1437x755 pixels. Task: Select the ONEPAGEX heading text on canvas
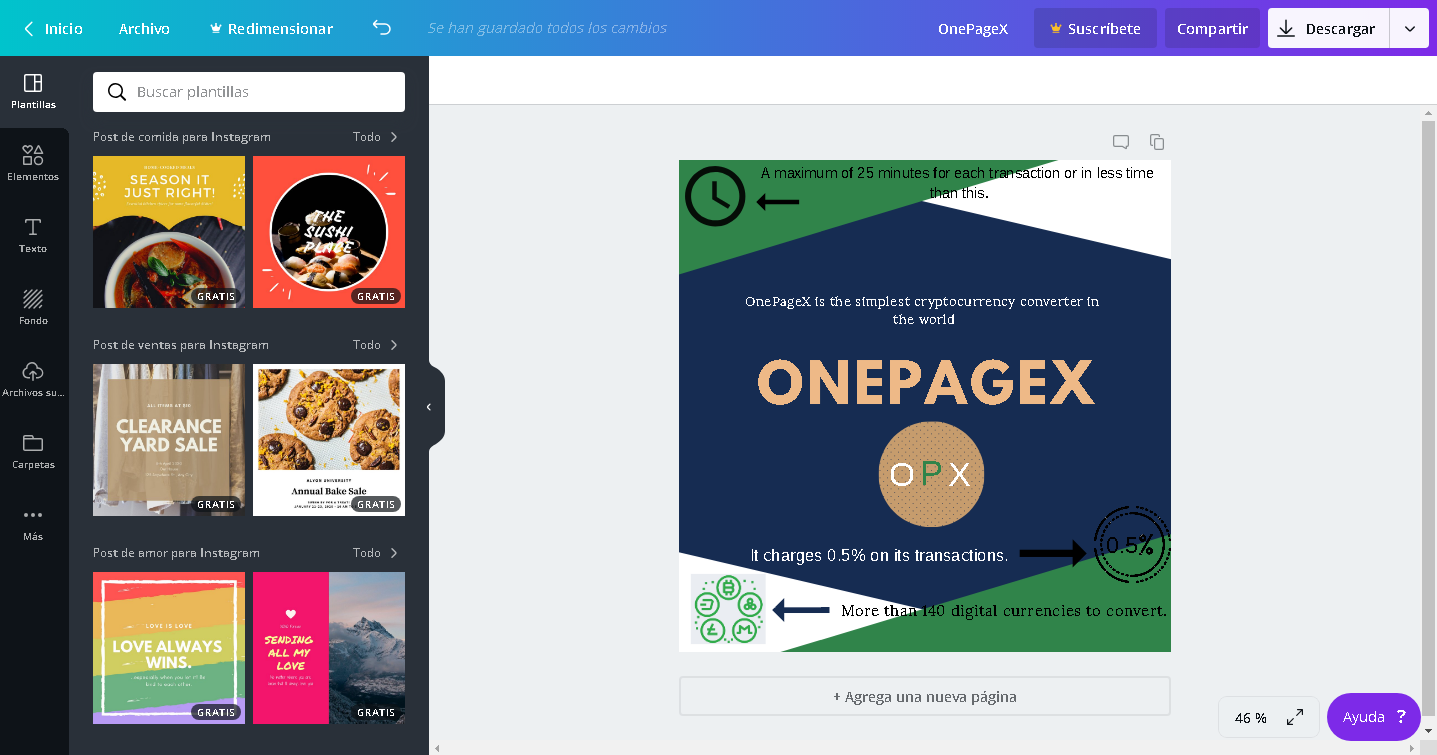click(926, 382)
